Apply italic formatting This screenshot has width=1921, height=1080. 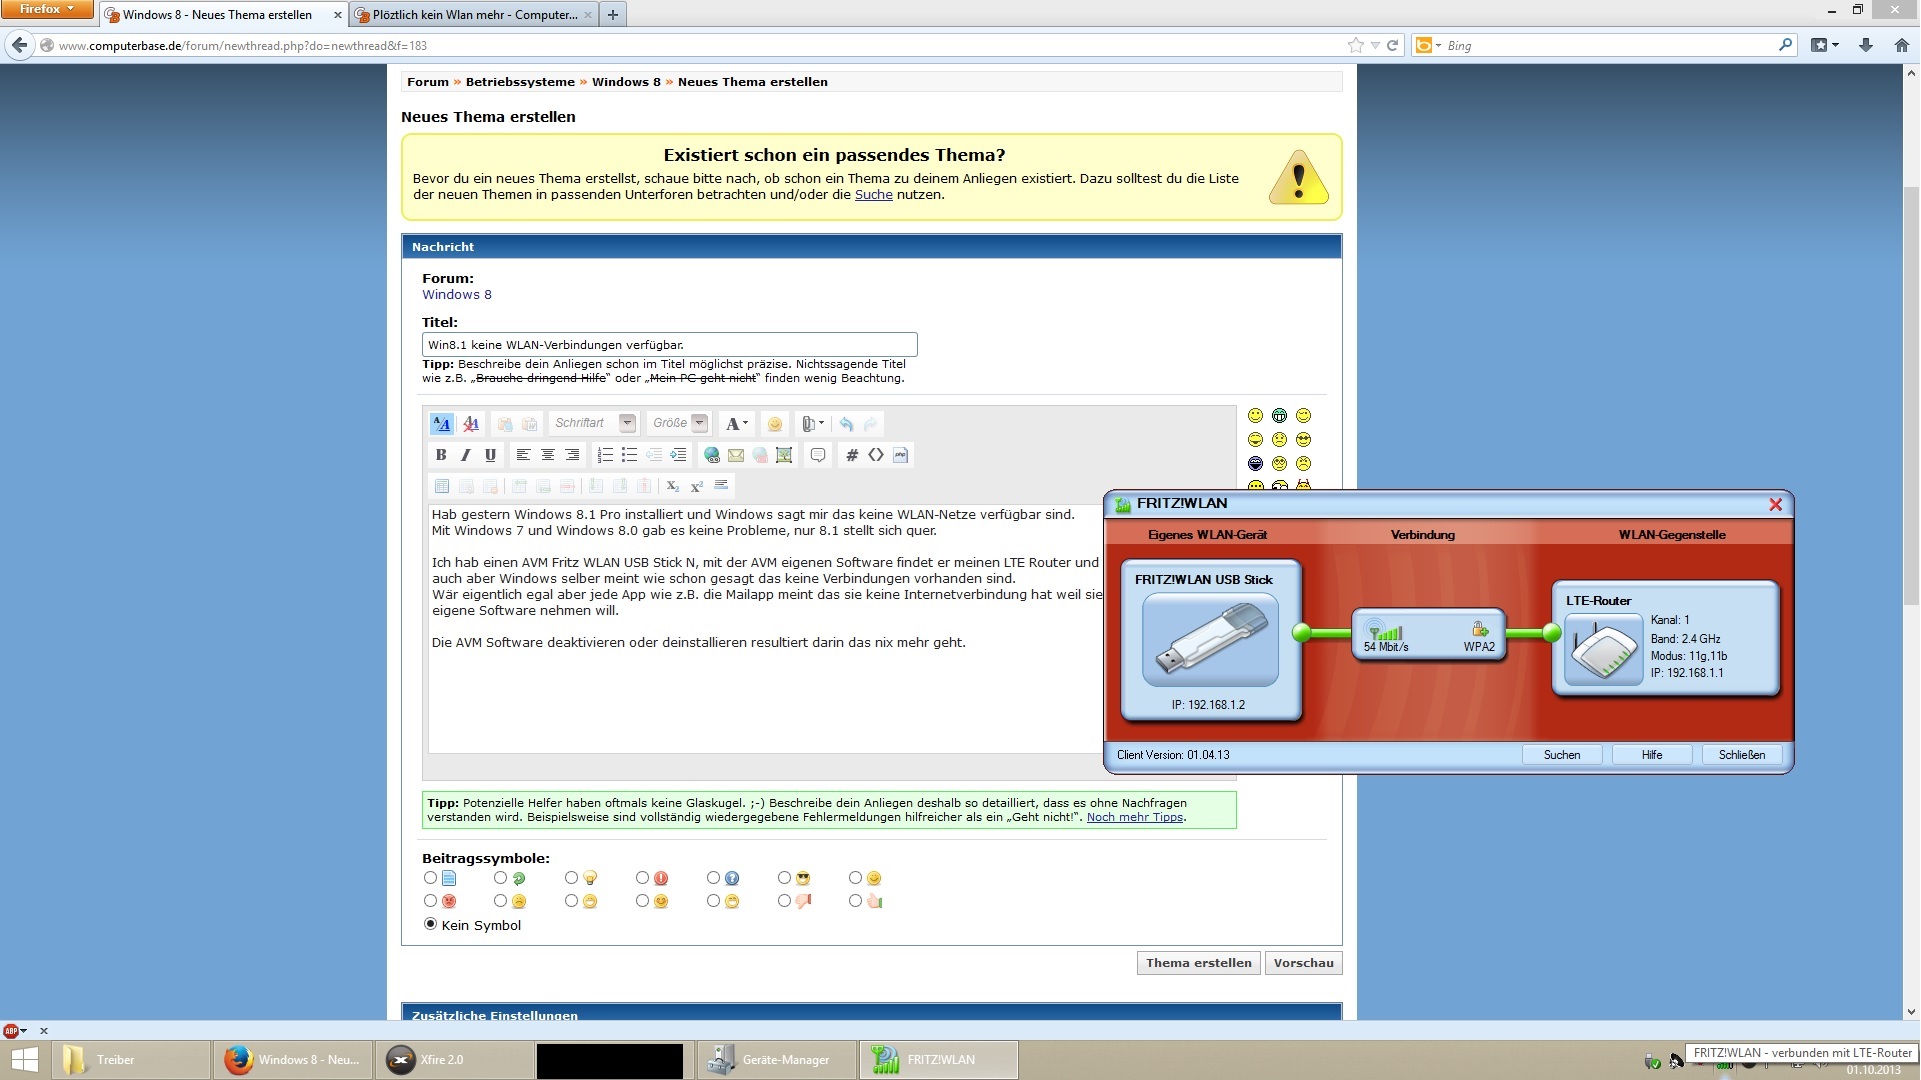(465, 455)
